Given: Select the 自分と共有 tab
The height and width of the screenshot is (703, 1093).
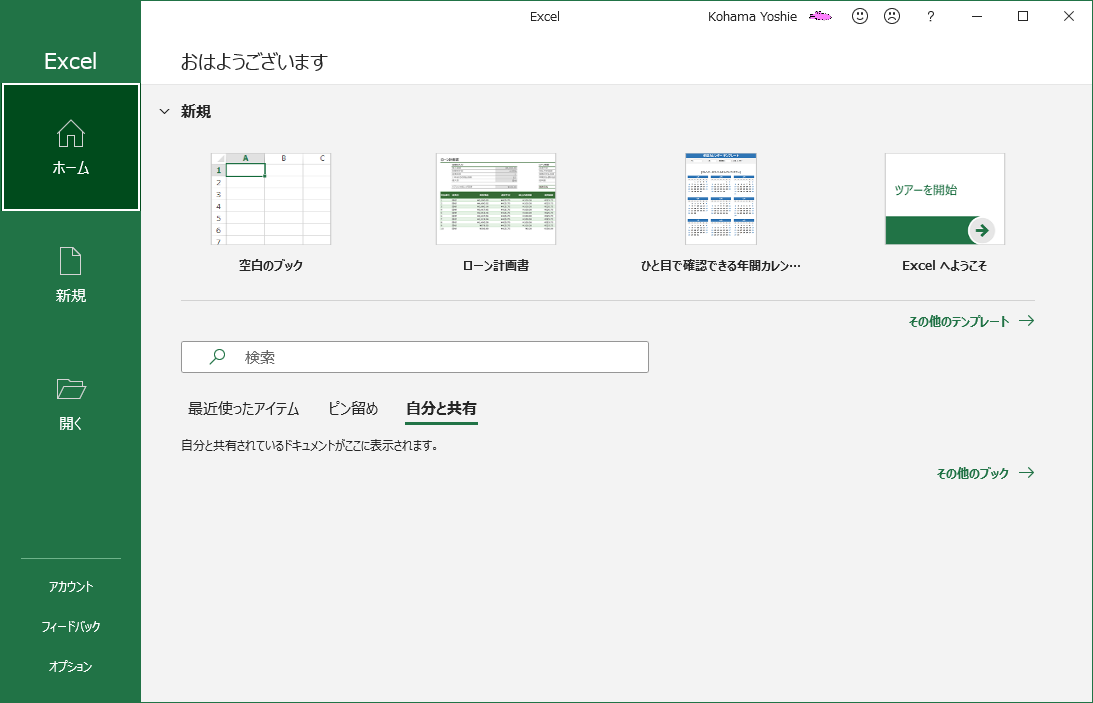Looking at the screenshot, I should tap(441, 409).
